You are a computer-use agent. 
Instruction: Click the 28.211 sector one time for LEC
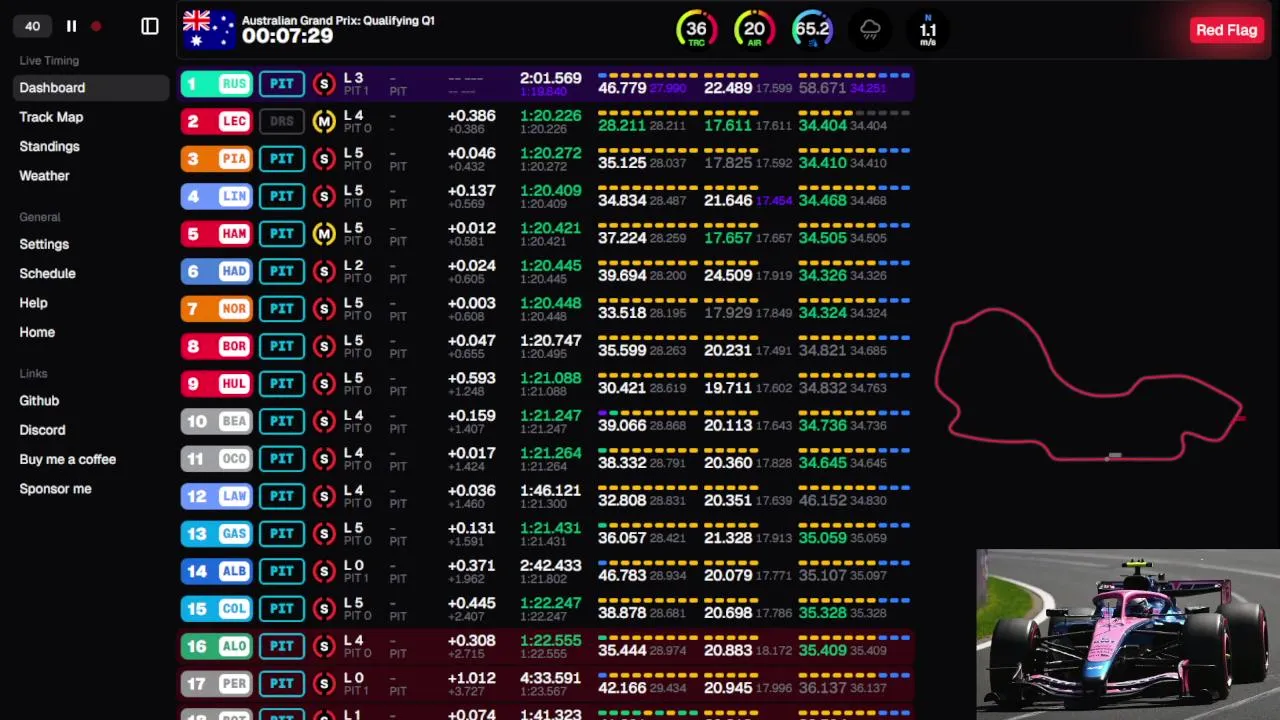pyautogui.click(x=622, y=126)
